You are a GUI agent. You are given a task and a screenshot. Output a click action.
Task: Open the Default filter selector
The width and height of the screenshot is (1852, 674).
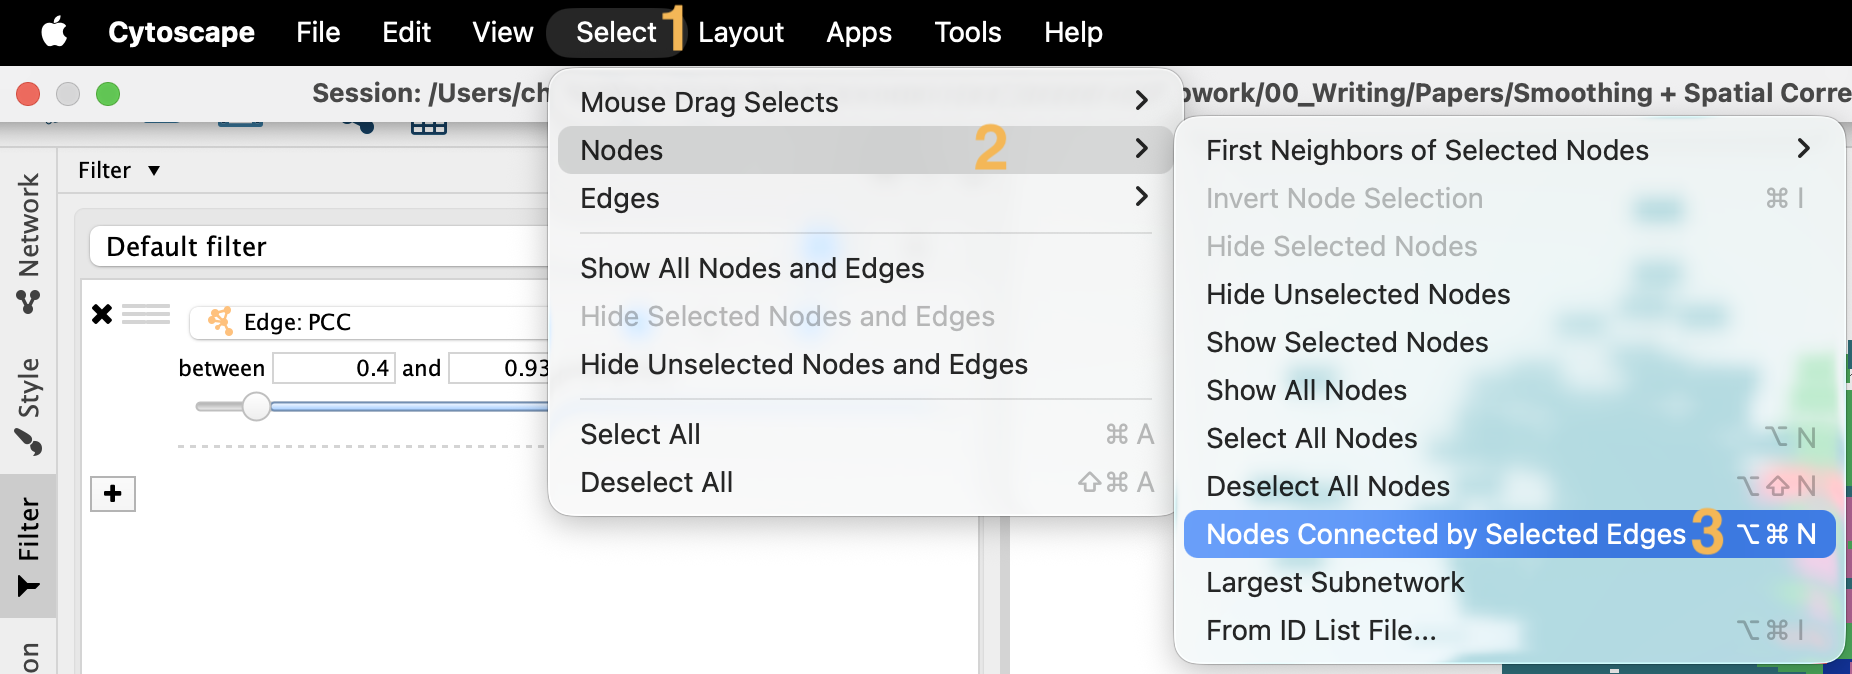(318, 246)
